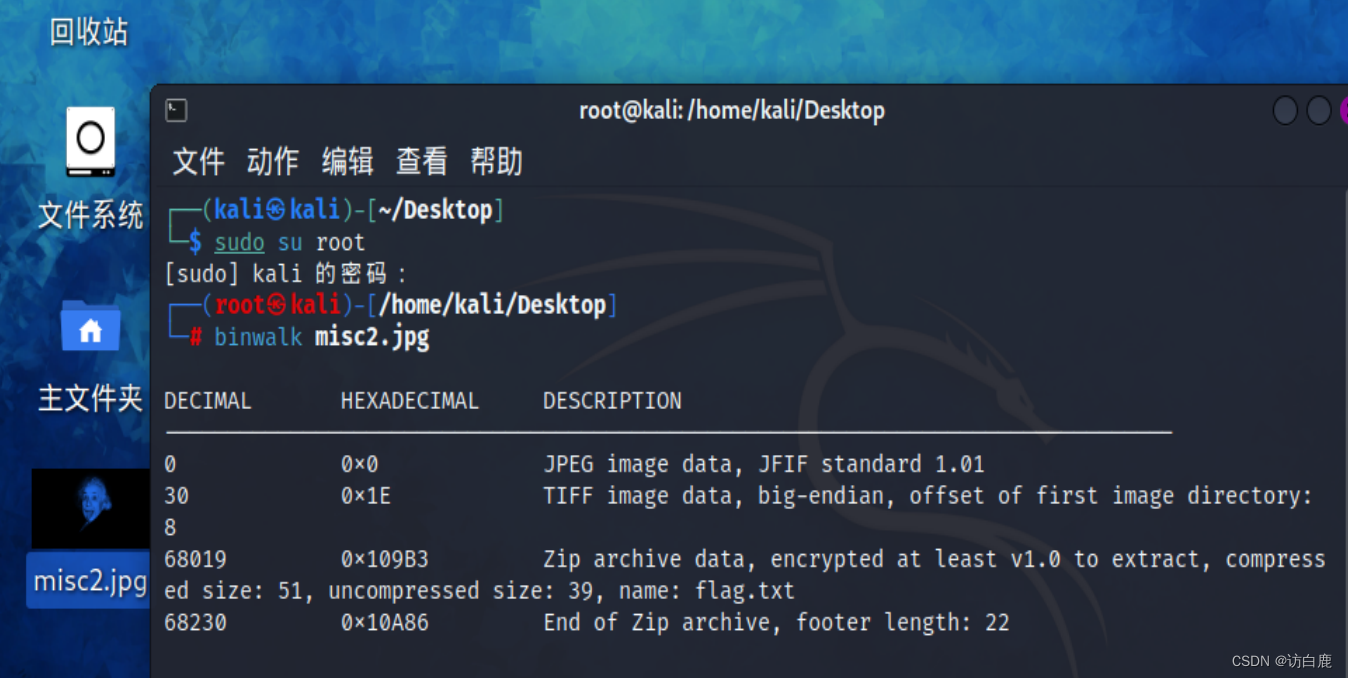Open the 文件系统 file system icon
1348x678 pixels.
[88, 142]
